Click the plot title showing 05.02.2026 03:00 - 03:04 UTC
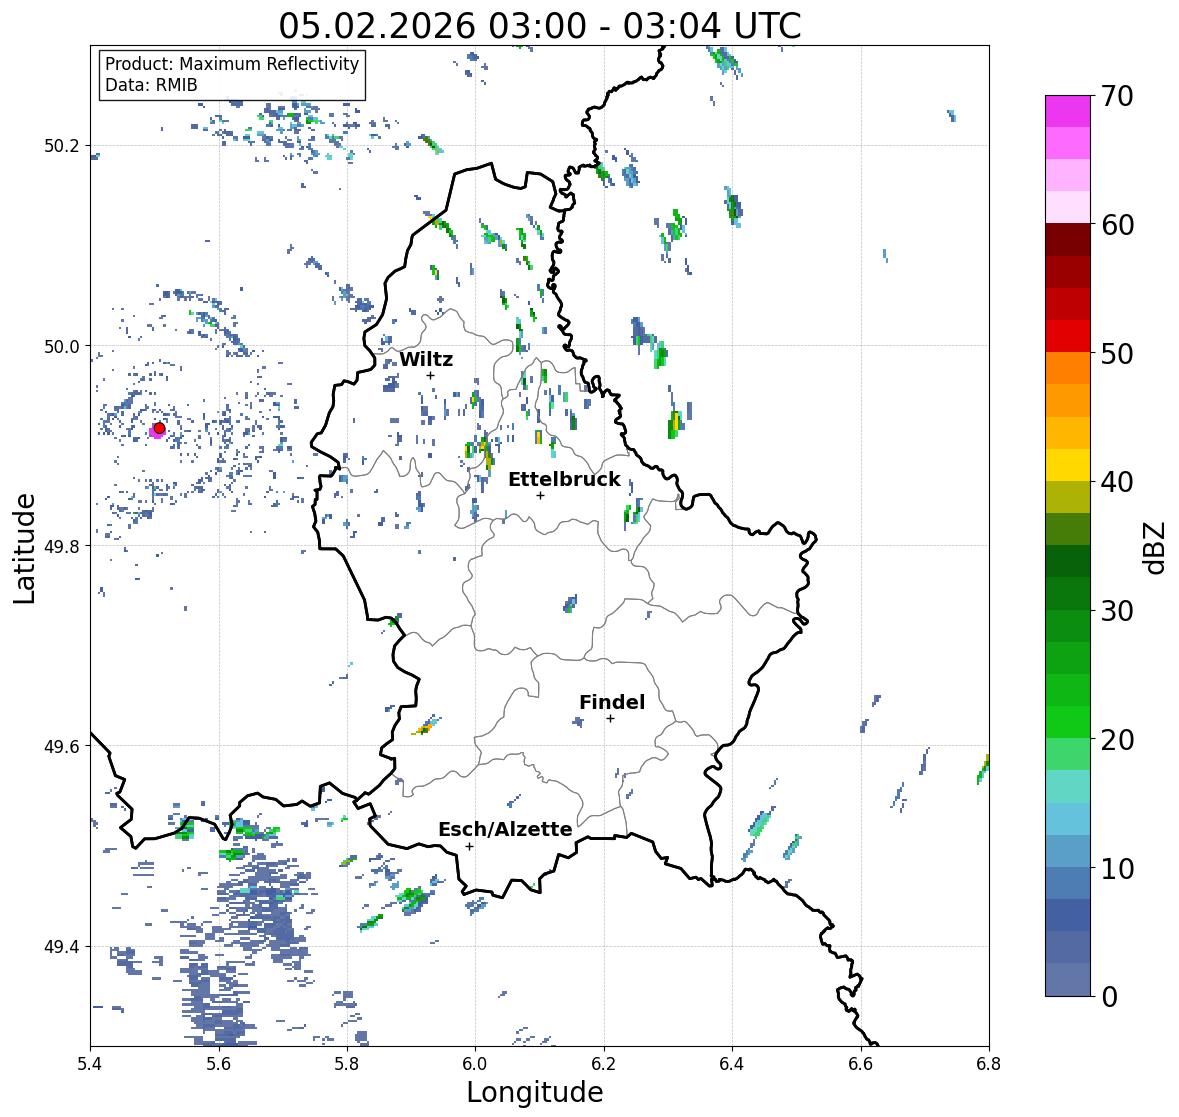The image size is (1179, 1117). (540, 26)
